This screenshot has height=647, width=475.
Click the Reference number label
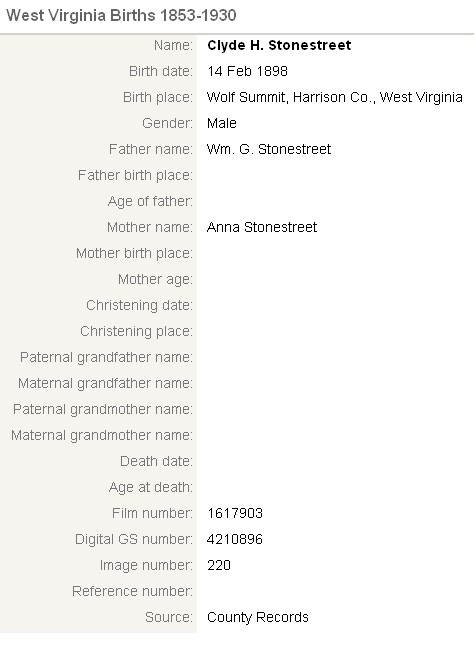point(132,591)
